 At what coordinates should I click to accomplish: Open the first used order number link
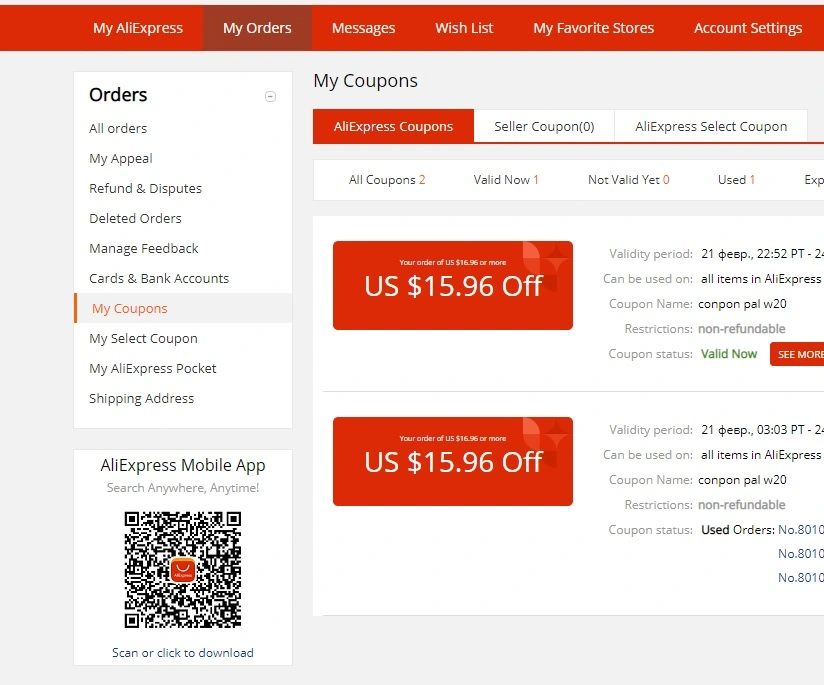[800, 529]
